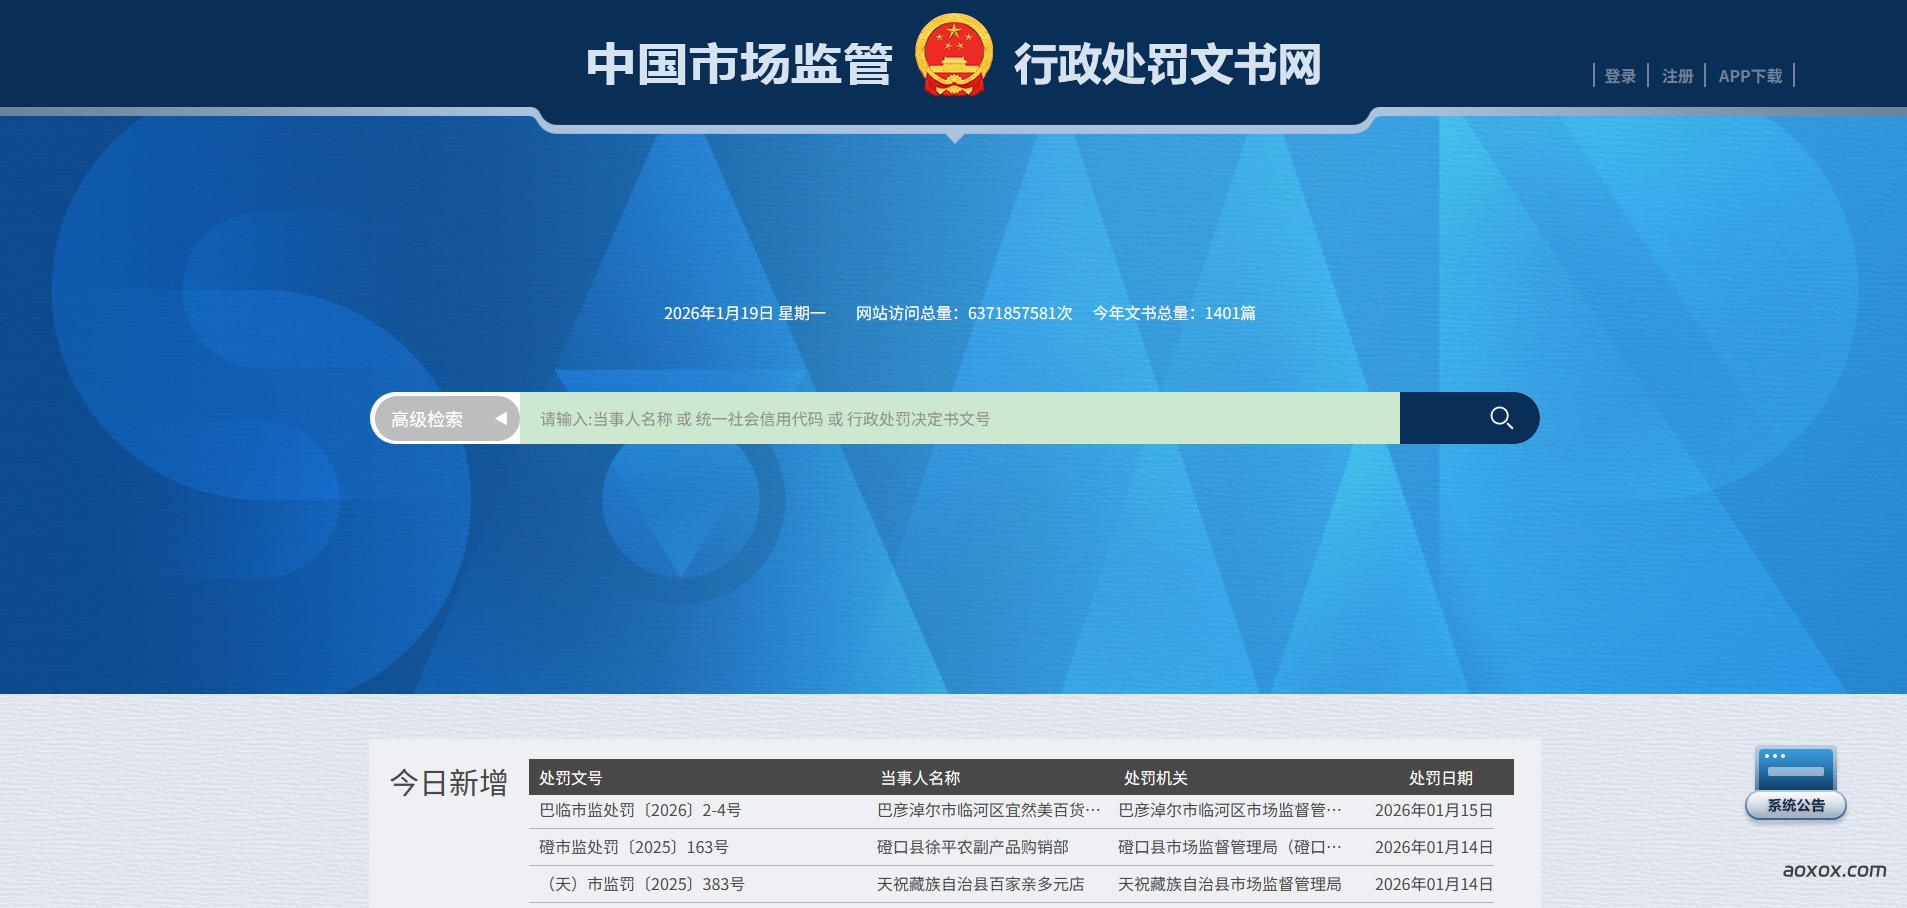Click the 处罚机关 column header
This screenshot has width=1907, height=908.
click(1156, 777)
